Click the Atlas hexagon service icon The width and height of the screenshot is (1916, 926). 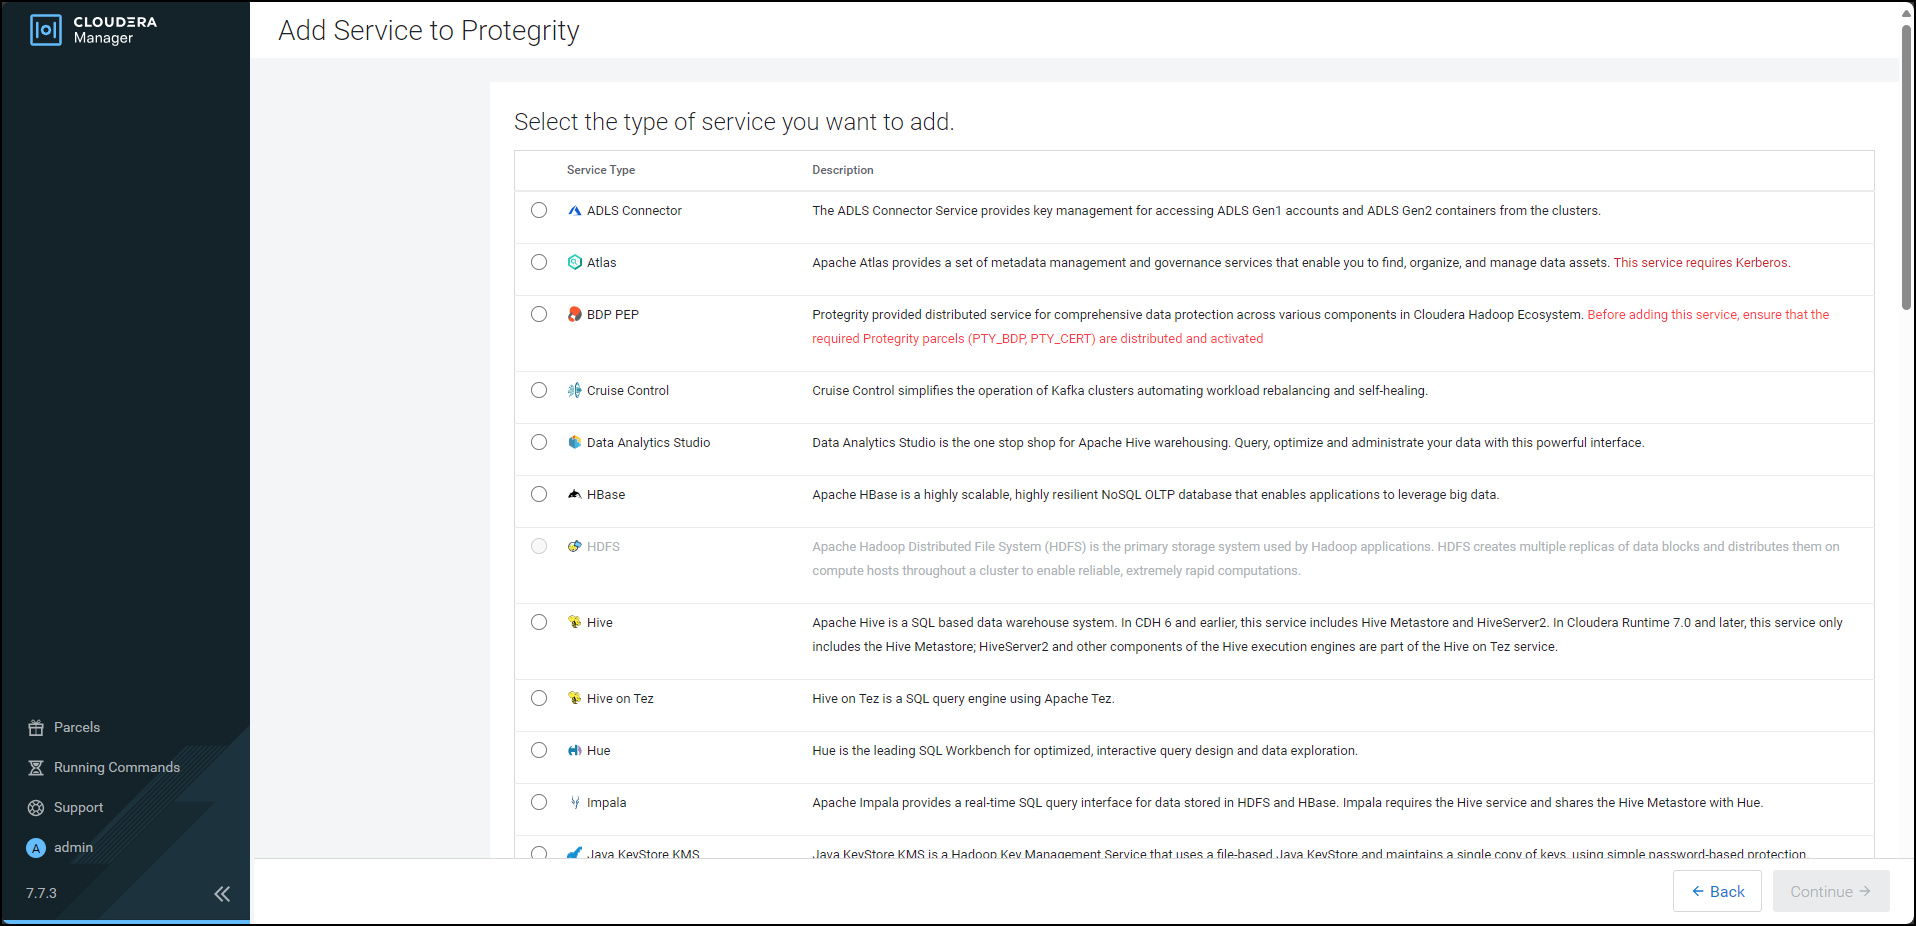[x=574, y=263]
